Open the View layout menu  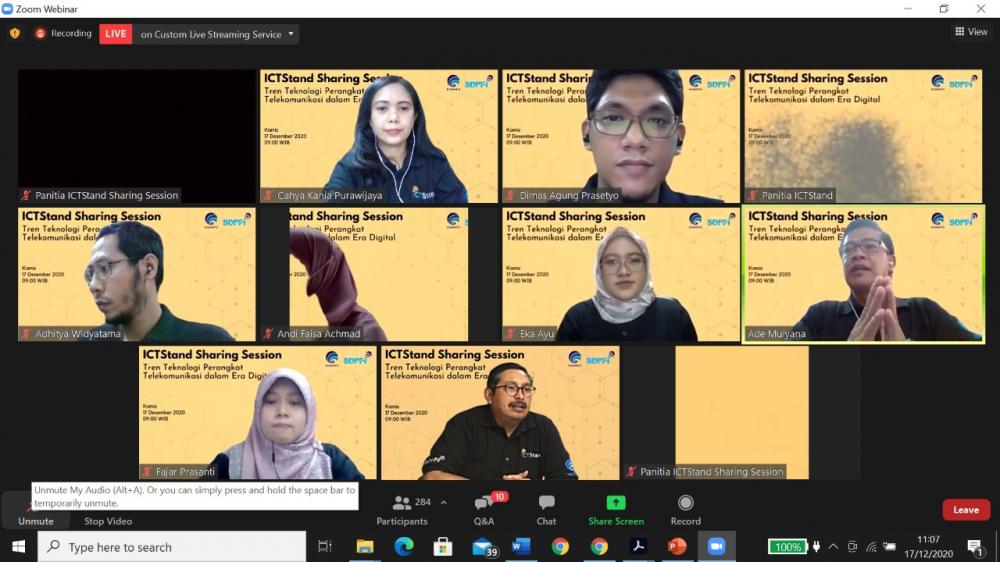(970, 32)
